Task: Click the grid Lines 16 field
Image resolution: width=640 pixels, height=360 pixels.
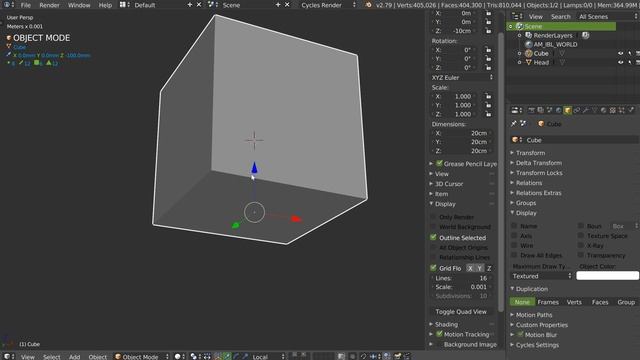Action: pyautogui.click(x=461, y=278)
